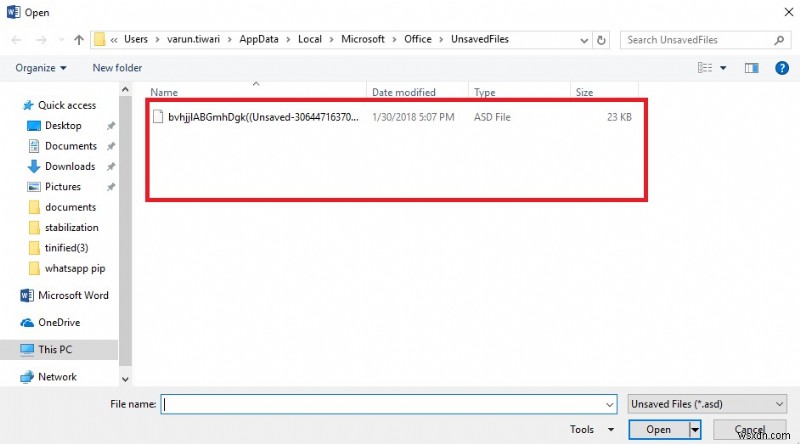Click the Quick access star icon
The image size is (800, 444).
[x=28, y=106]
